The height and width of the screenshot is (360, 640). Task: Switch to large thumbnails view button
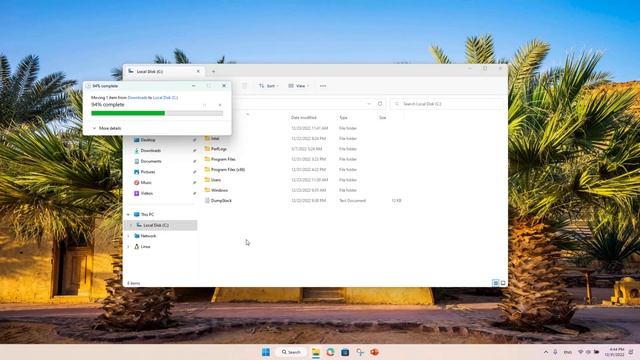click(503, 283)
